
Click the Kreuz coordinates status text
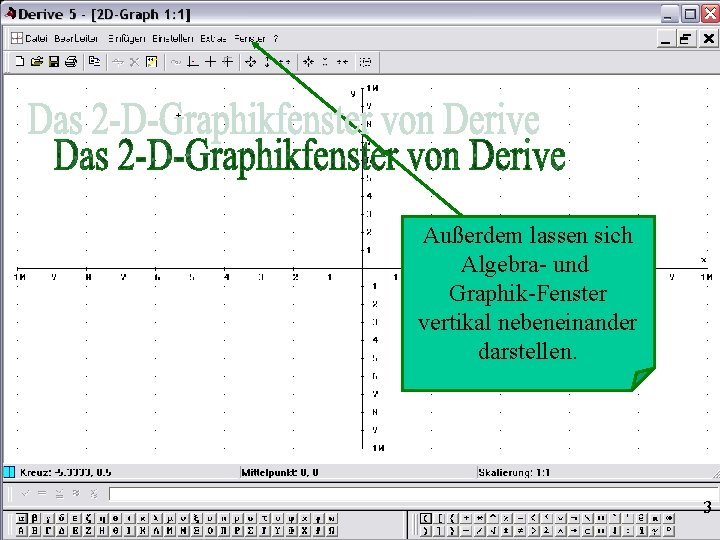pos(65,472)
